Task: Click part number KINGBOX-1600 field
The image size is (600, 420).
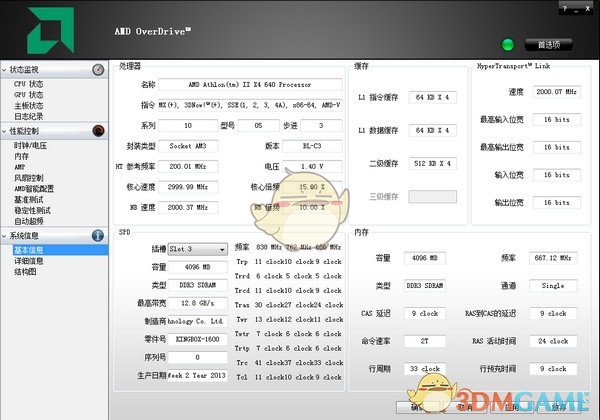Action: pos(197,339)
